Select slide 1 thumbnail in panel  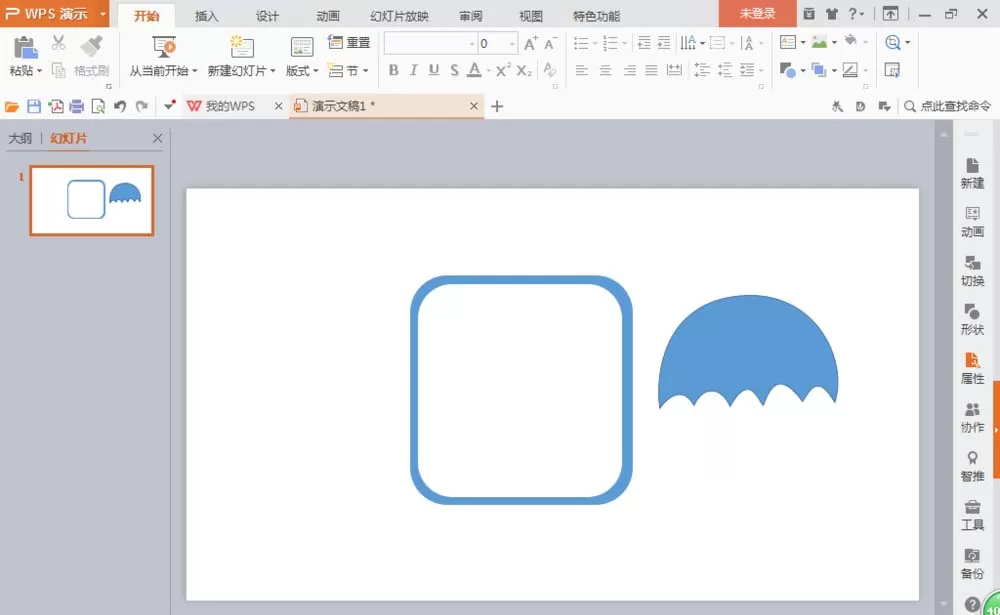pos(92,200)
